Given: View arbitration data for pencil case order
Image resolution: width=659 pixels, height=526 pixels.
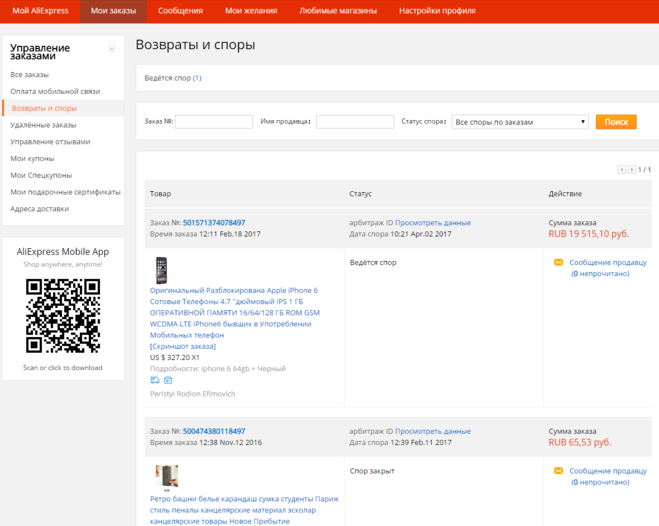Looking at the screenshot, I should (x=433, y=431).
